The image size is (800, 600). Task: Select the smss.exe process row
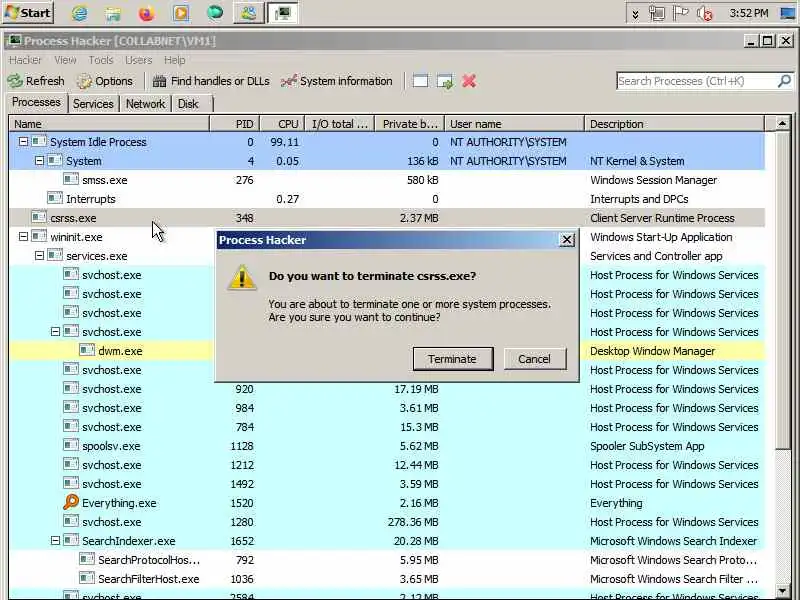[x=387, y=180]
